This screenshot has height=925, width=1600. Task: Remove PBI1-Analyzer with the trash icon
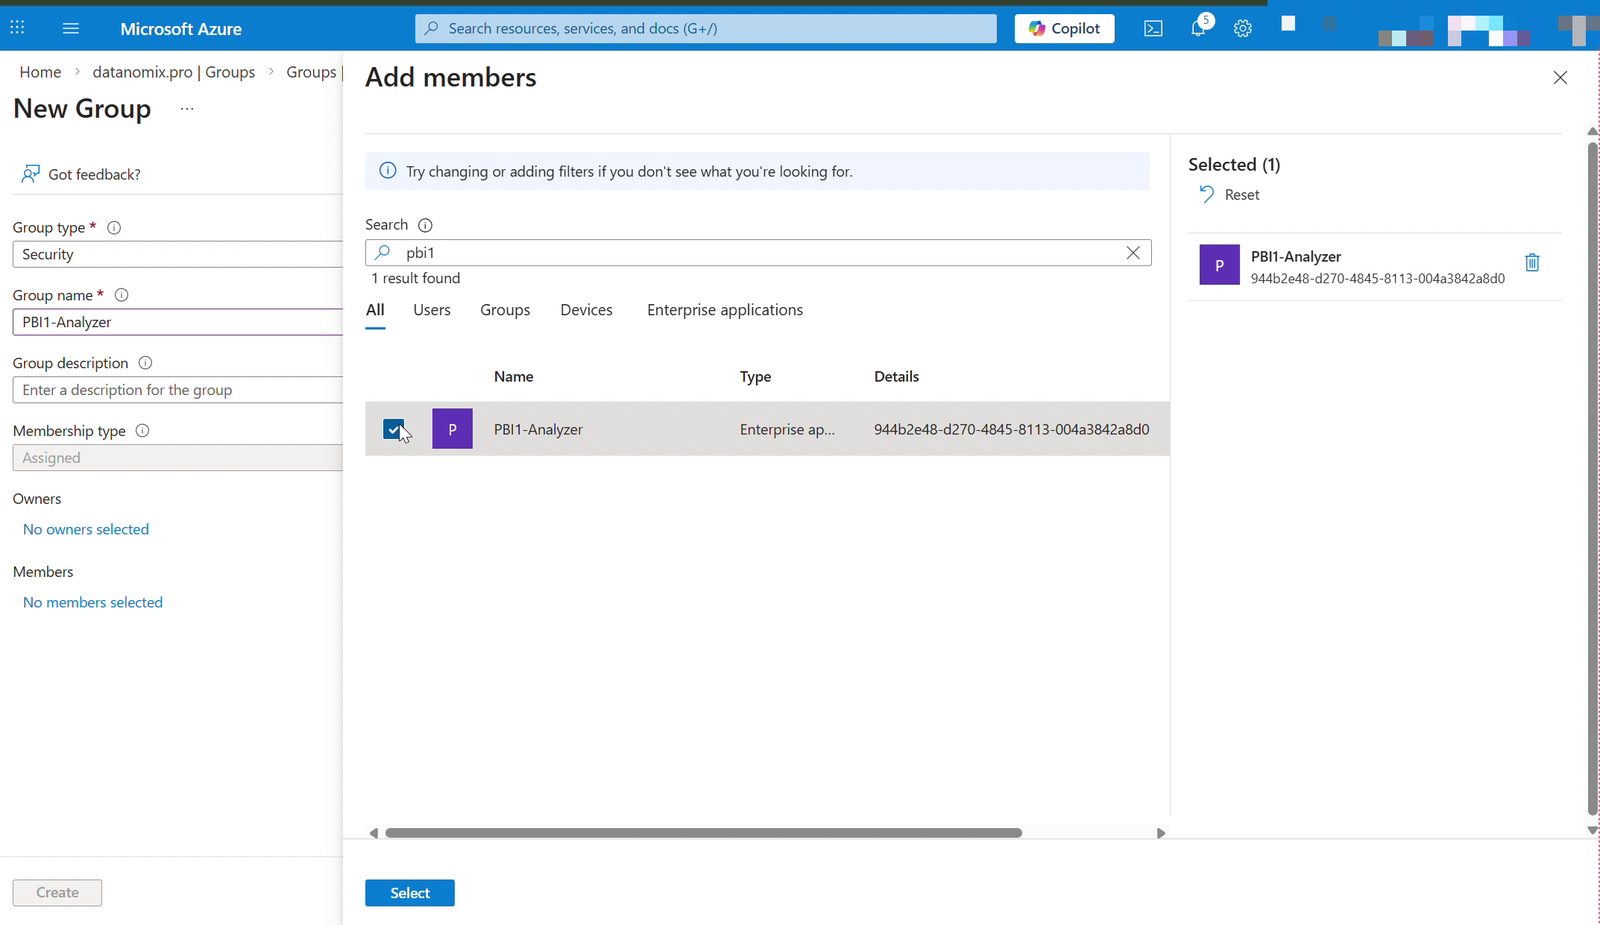point(1532,262)
